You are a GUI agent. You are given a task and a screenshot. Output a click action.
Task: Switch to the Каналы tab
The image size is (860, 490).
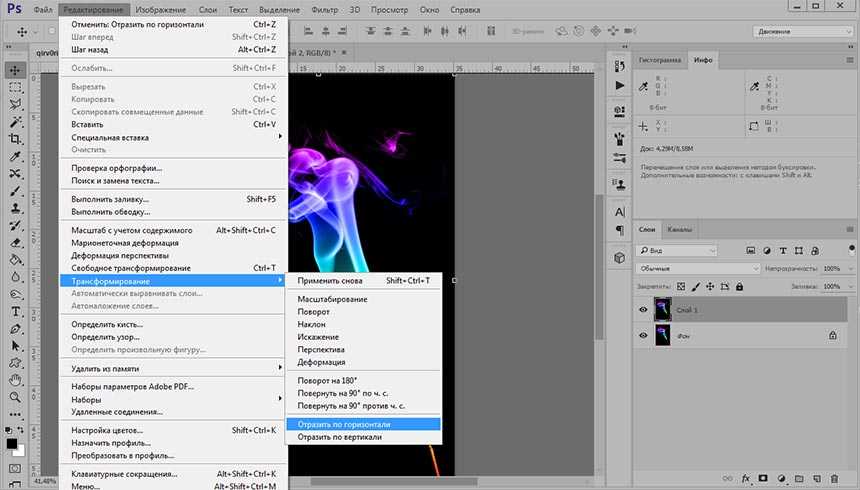[679, 230]
